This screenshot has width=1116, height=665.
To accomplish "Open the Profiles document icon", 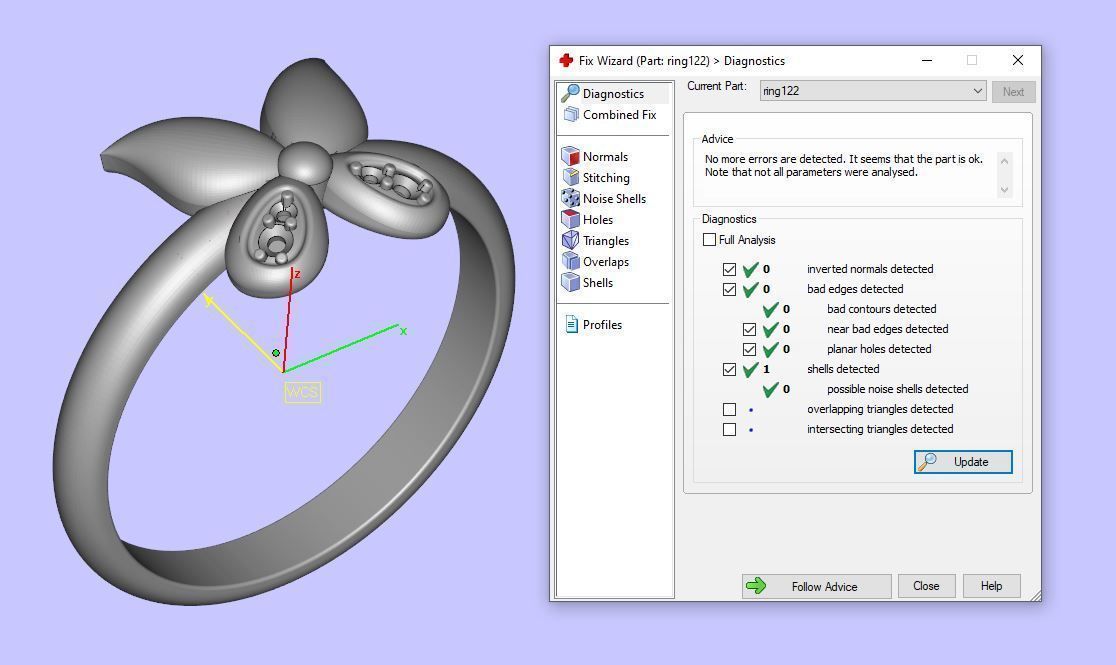I will (571, 325).
